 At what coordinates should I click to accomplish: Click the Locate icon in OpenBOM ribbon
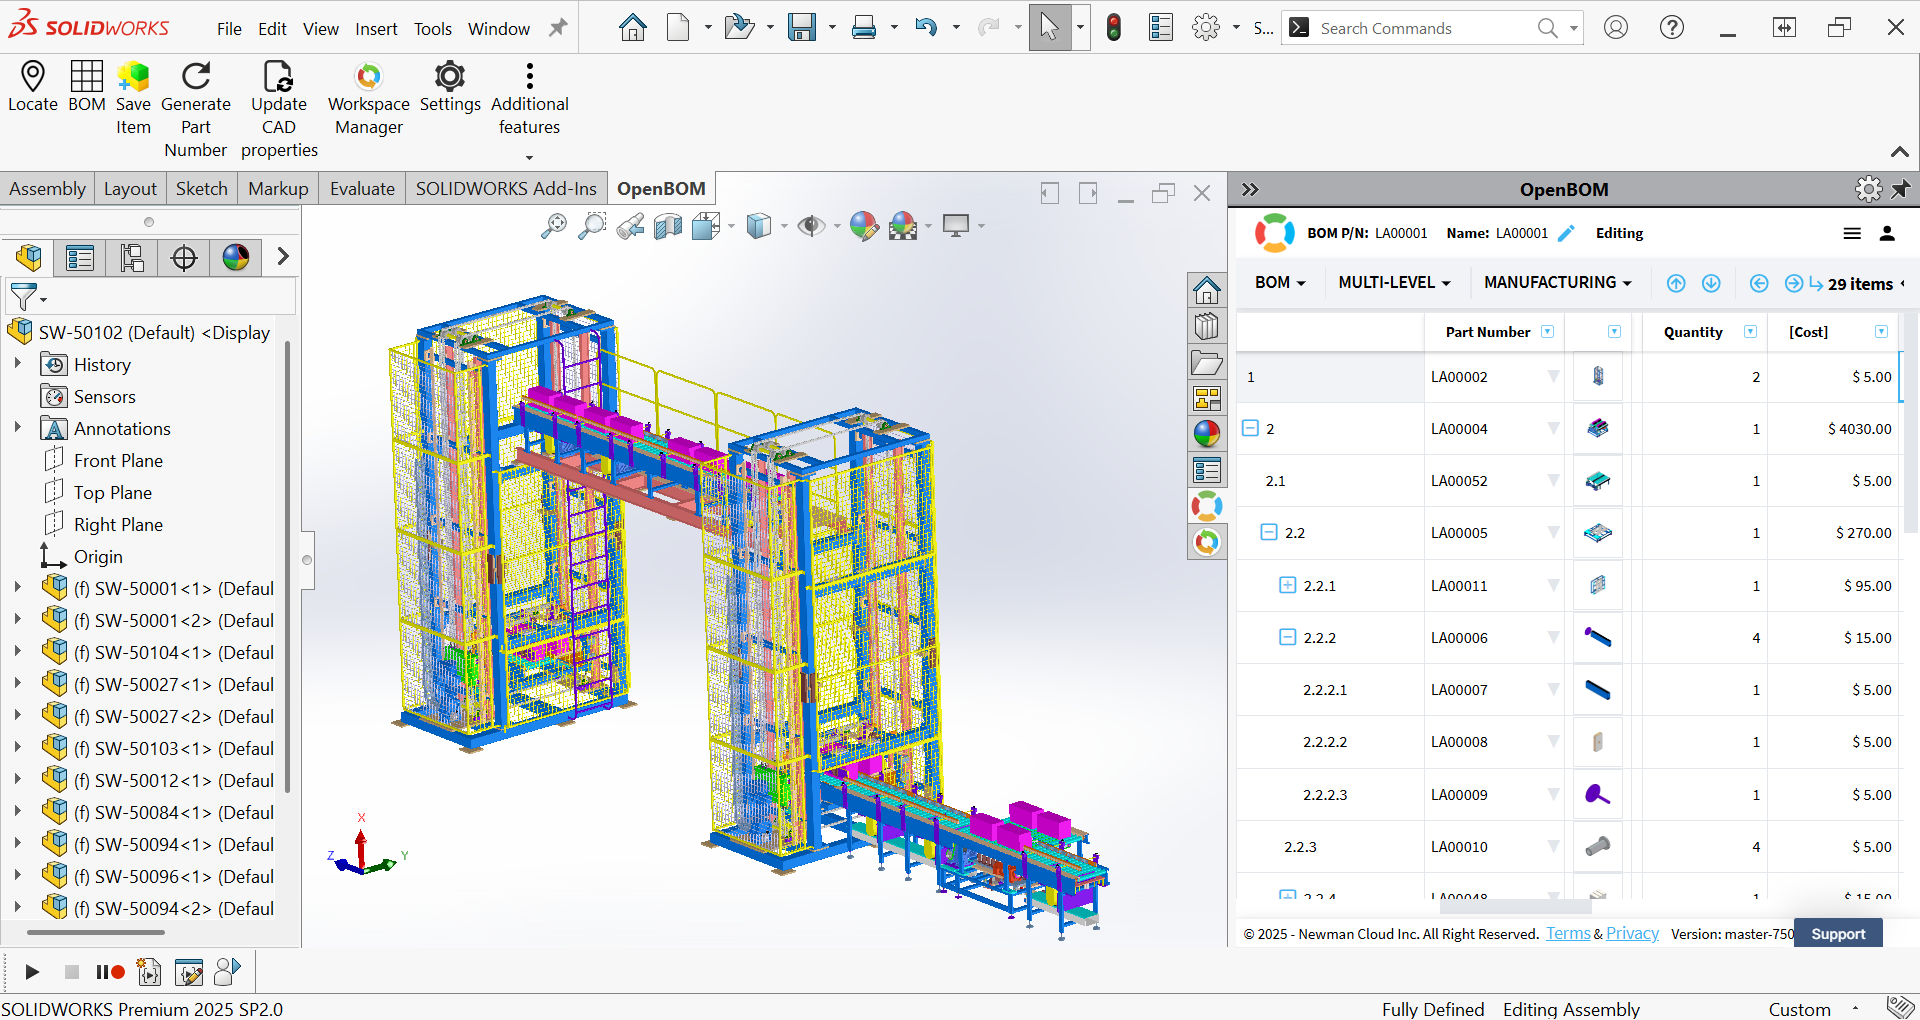tap(32, 76)
